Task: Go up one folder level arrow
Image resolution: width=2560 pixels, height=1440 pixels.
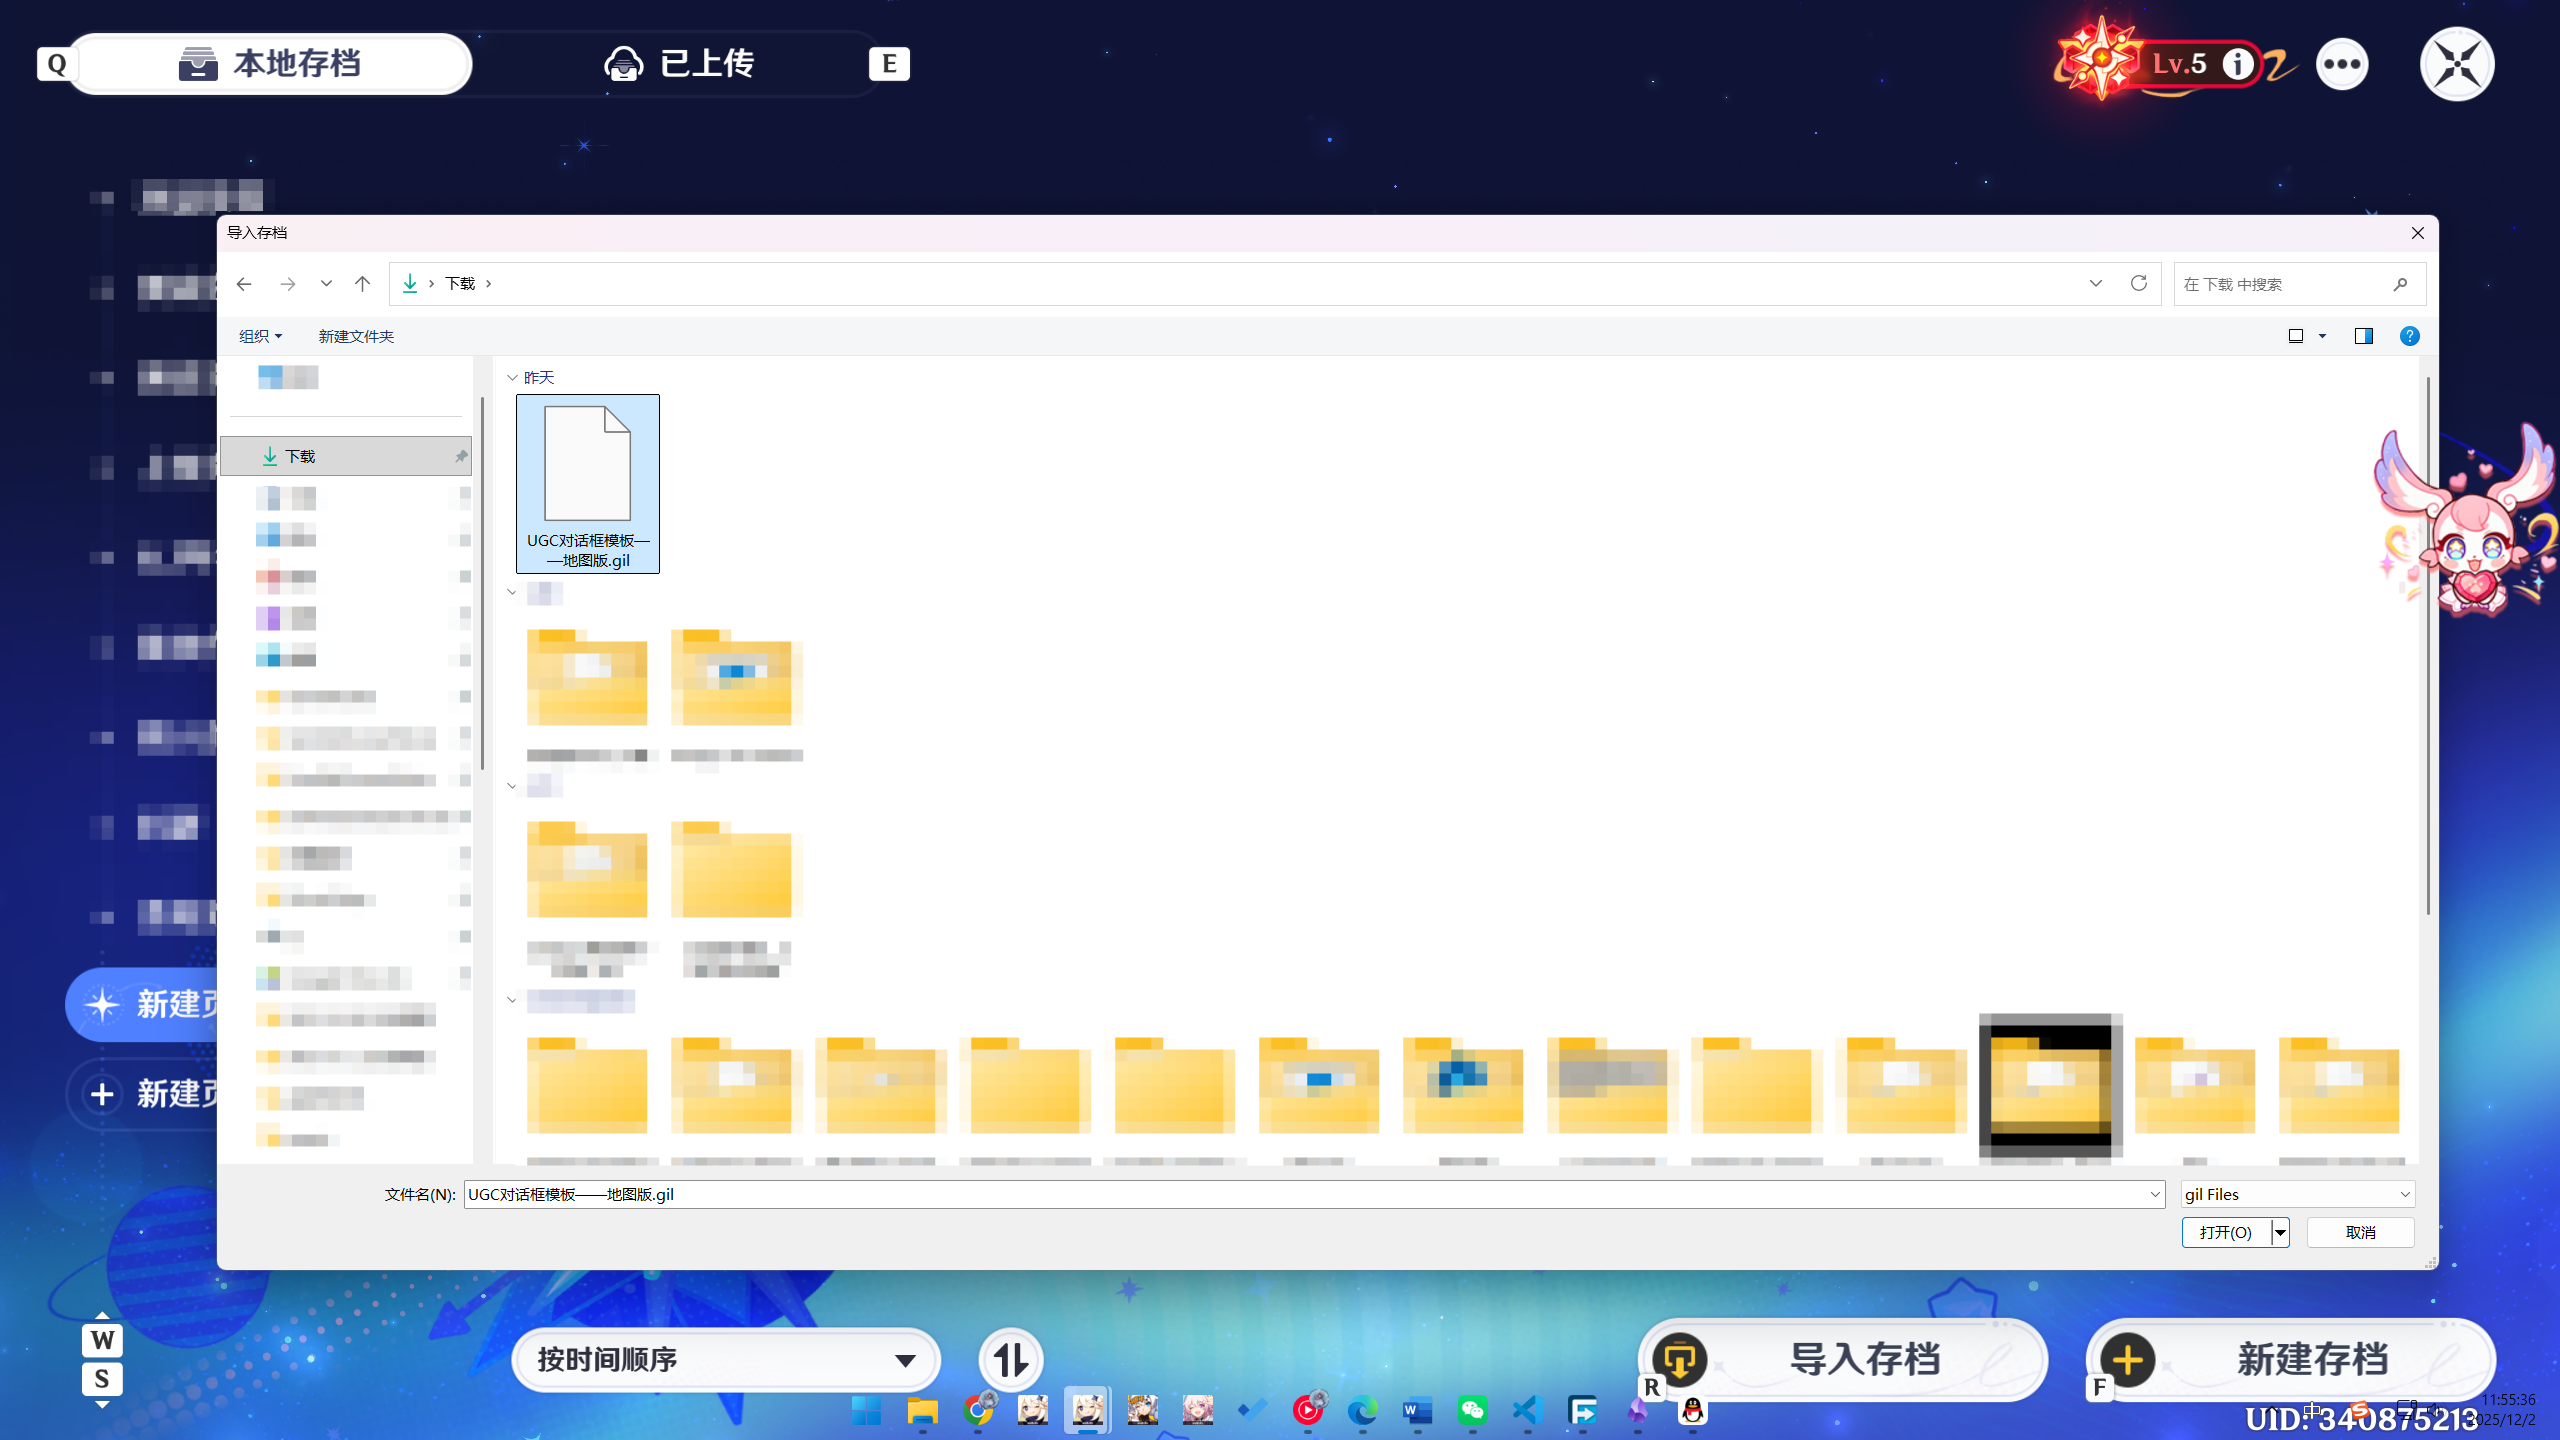Action: 363,284
